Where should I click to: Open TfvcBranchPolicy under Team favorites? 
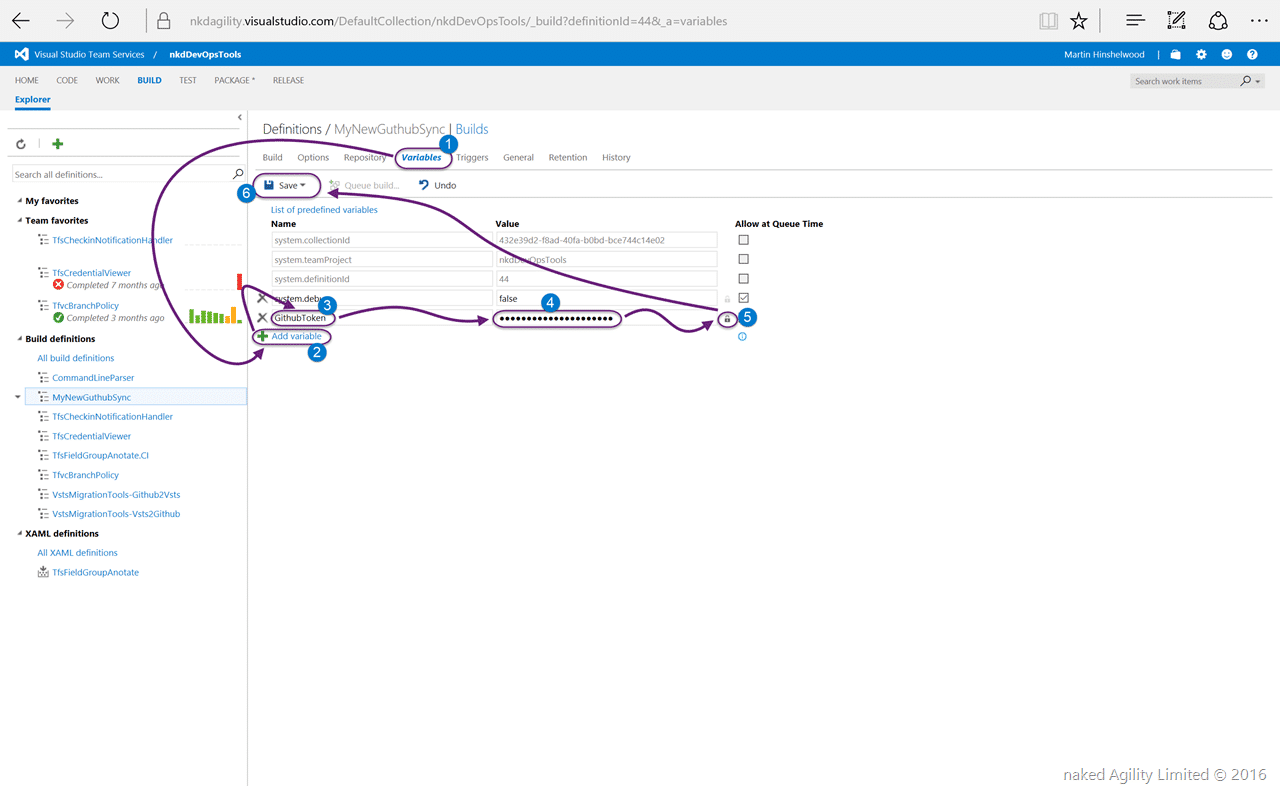coord(85,305)
